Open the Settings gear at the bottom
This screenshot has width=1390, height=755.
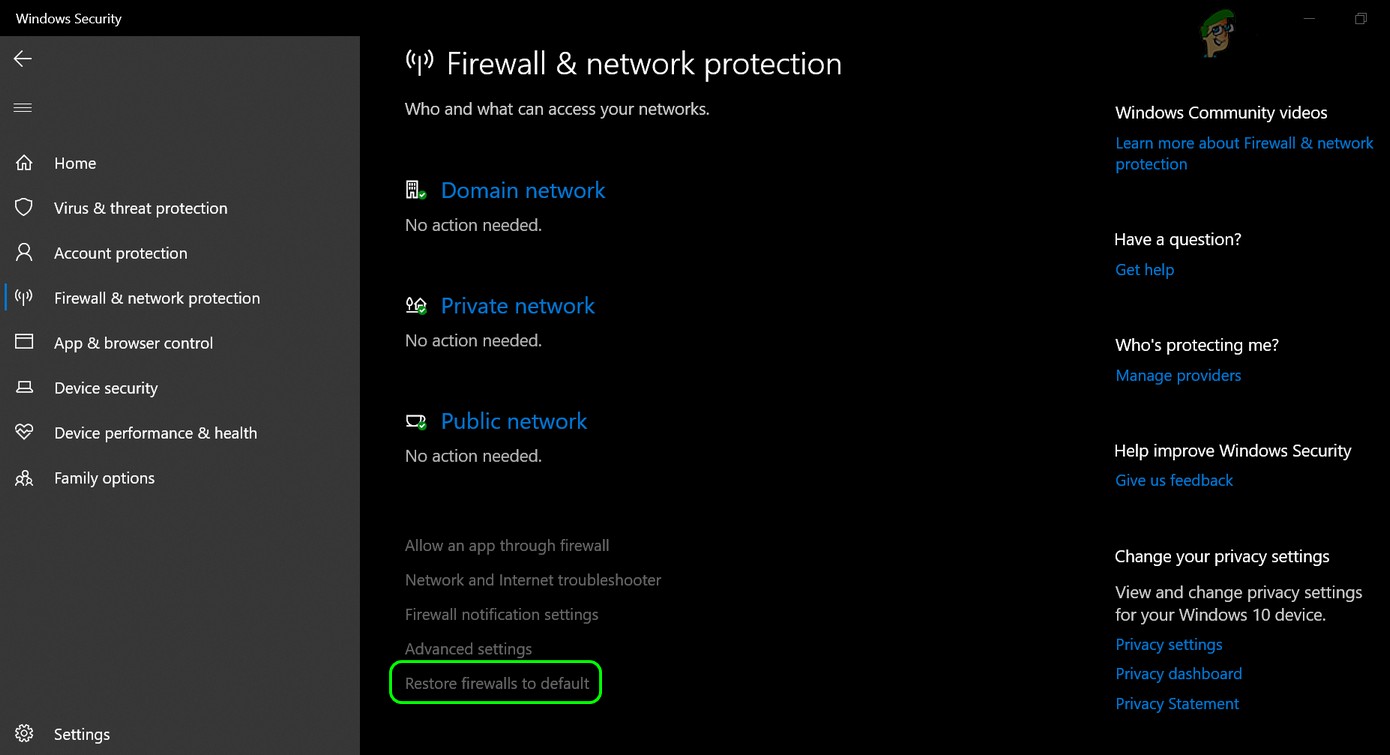pyautogui.click(x=24, y=733)
